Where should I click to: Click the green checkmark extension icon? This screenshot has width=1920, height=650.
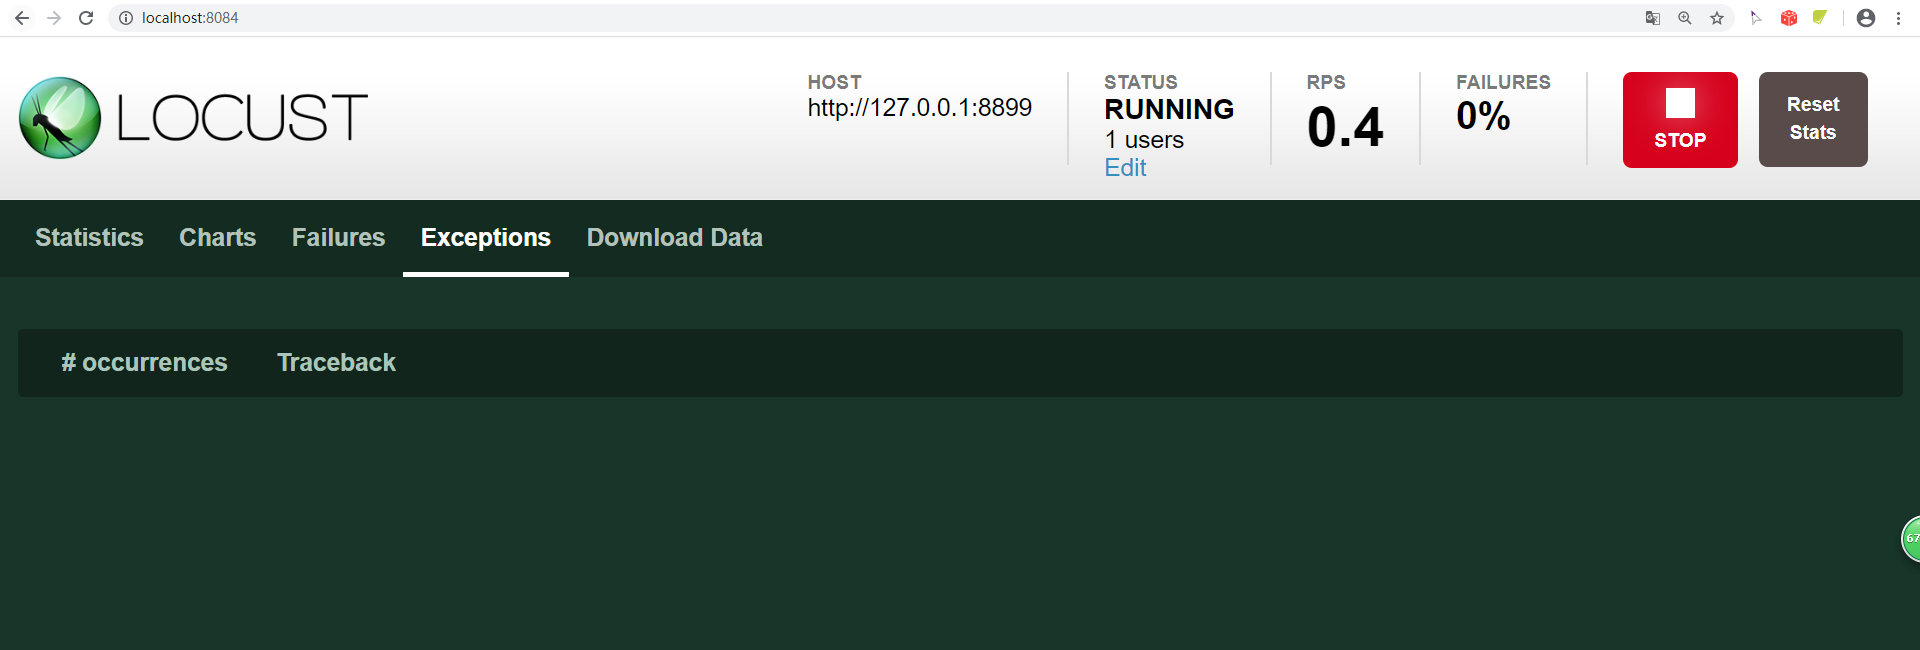pos(1820,18)
